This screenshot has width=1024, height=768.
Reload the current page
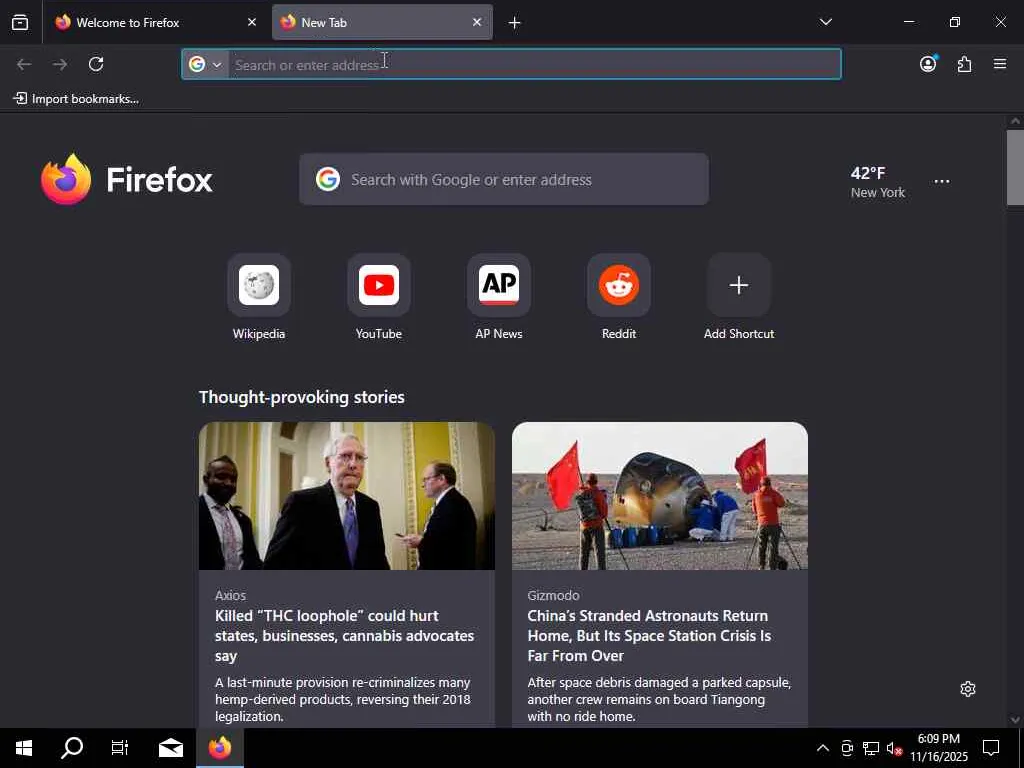tap(96, 64)
